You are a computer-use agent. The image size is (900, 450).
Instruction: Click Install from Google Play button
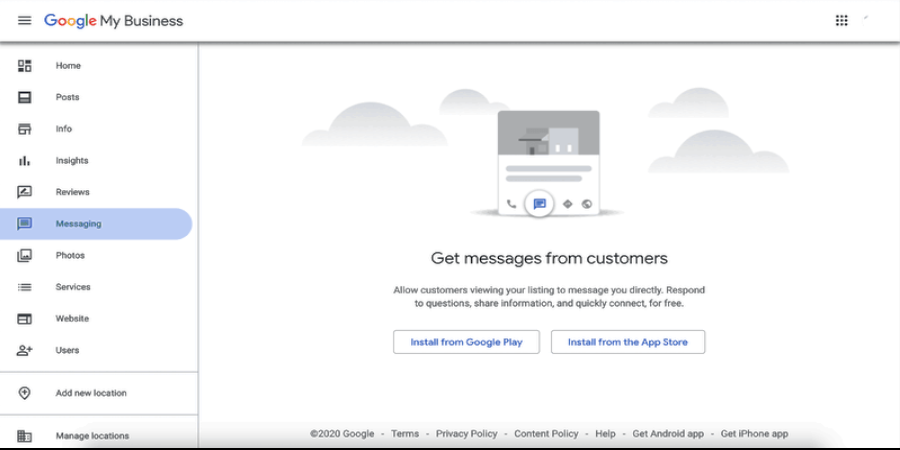[x=466, y=342]
